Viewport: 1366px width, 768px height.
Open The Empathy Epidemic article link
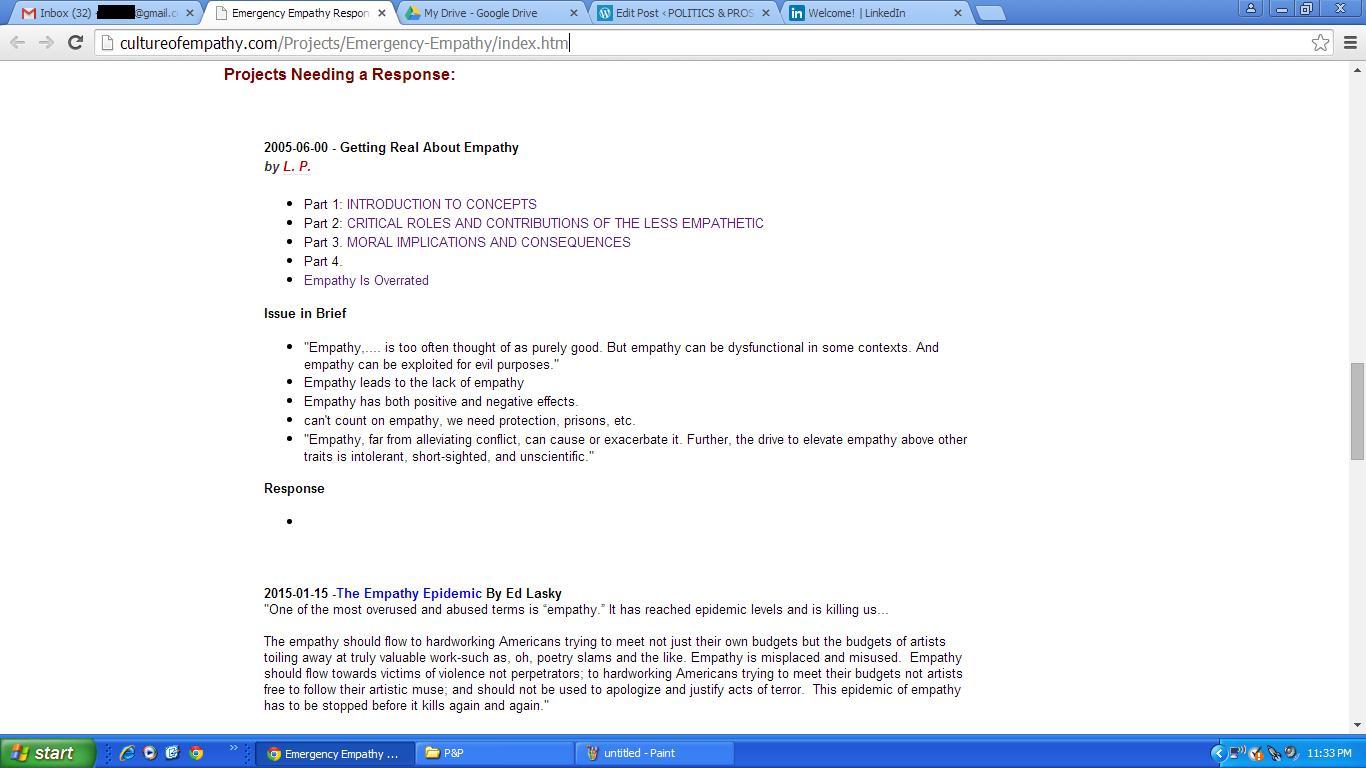tap(409, 593)
